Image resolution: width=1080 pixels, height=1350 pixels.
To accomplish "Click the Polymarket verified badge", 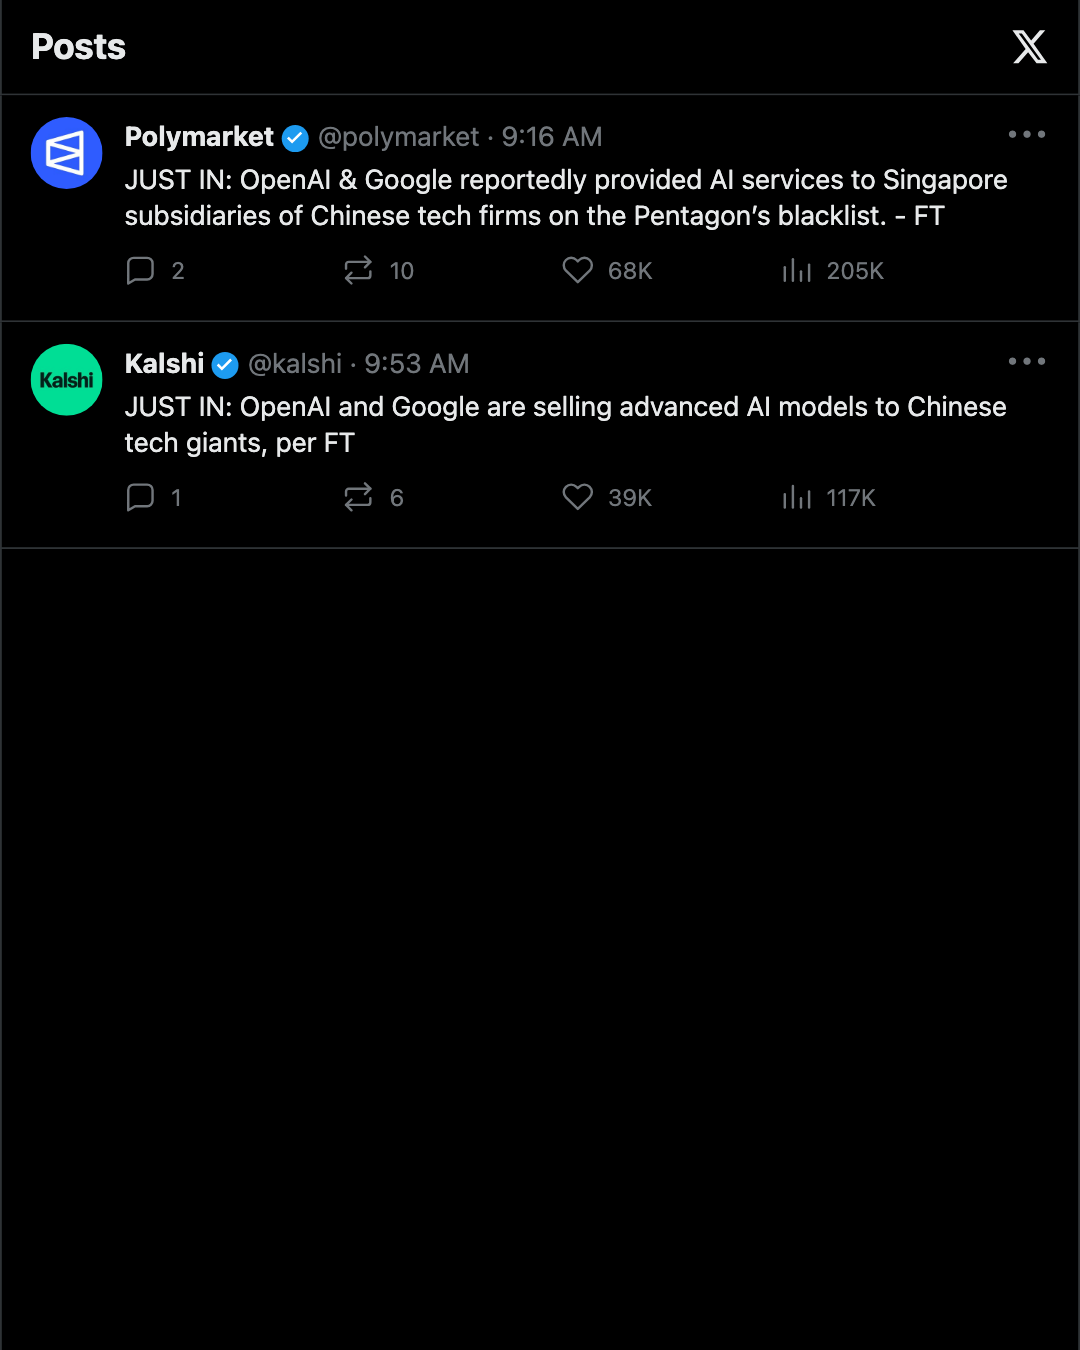I will 295,138.
